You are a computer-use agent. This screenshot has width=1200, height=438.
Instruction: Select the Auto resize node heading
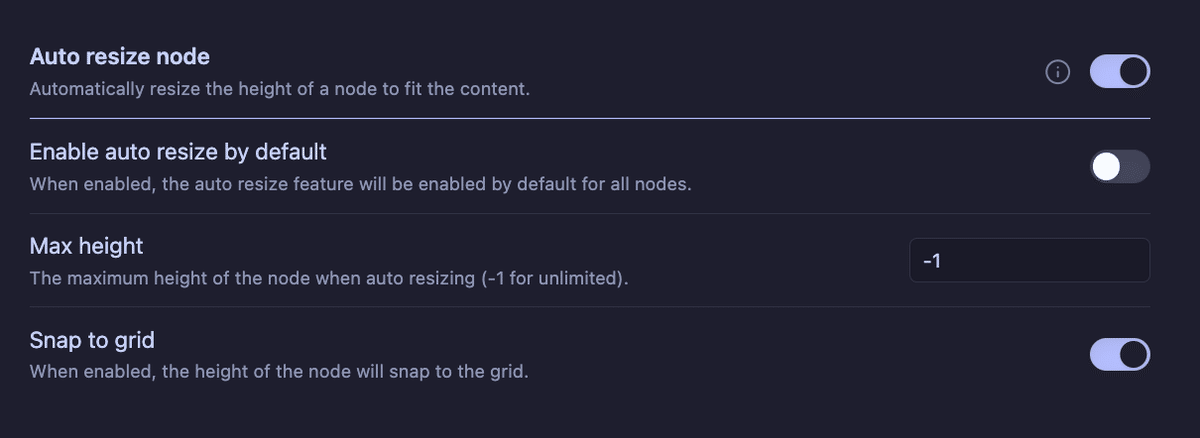(120, 56)
